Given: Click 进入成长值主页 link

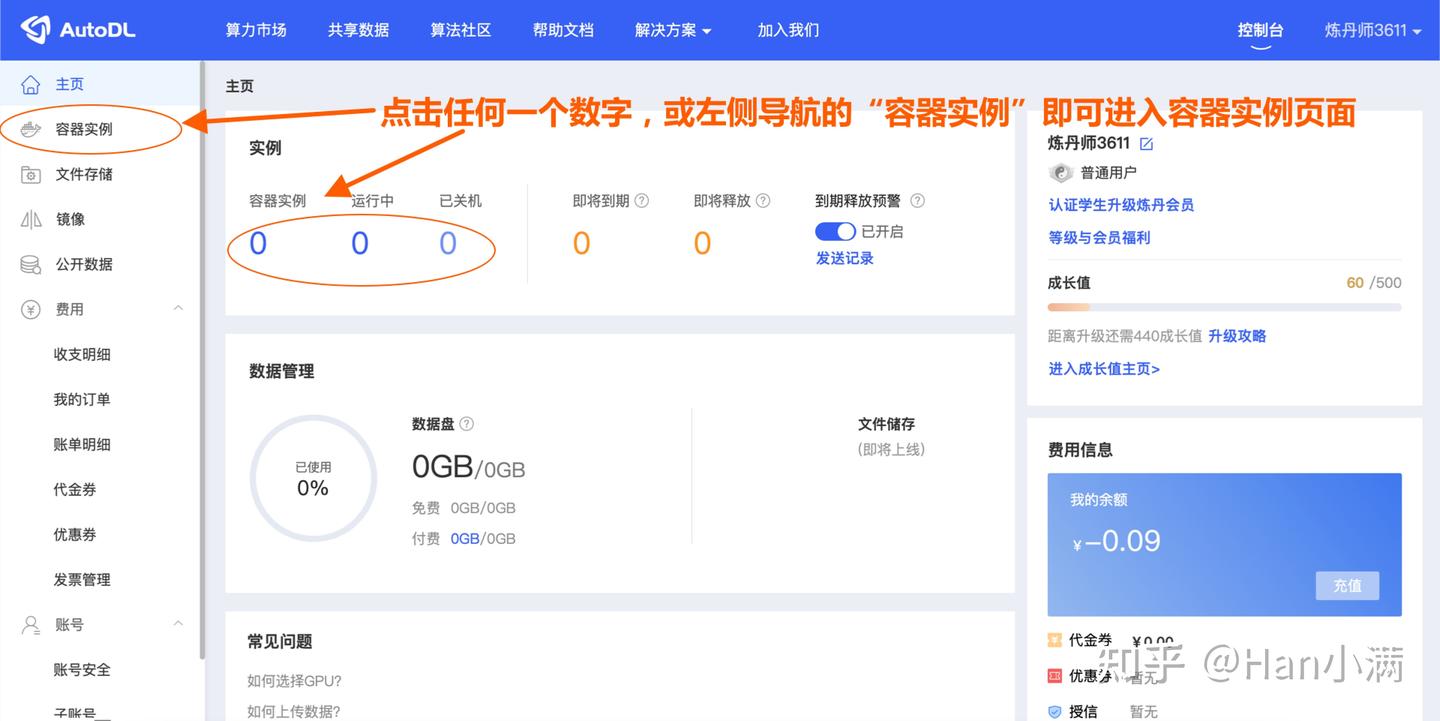Looking at the screenshot, I should coord(1104,369).
